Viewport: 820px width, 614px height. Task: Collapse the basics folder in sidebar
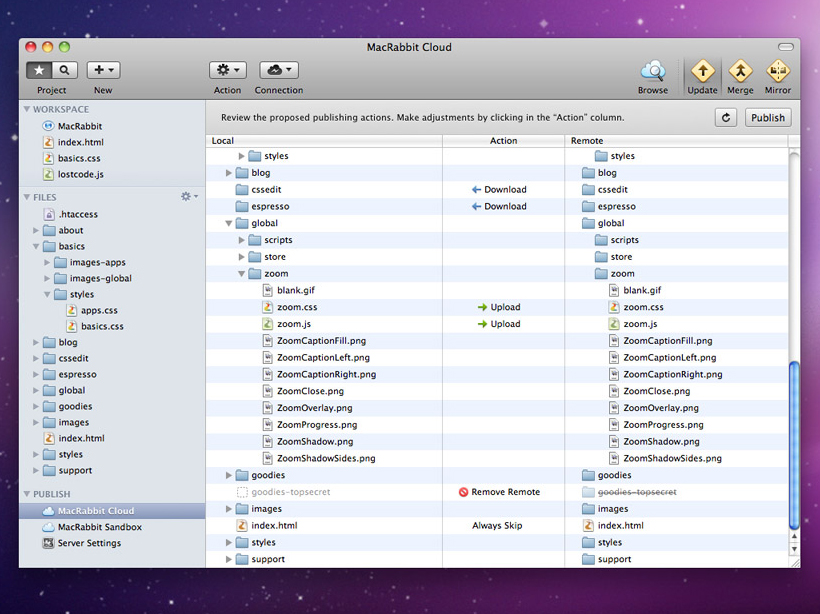36,246
